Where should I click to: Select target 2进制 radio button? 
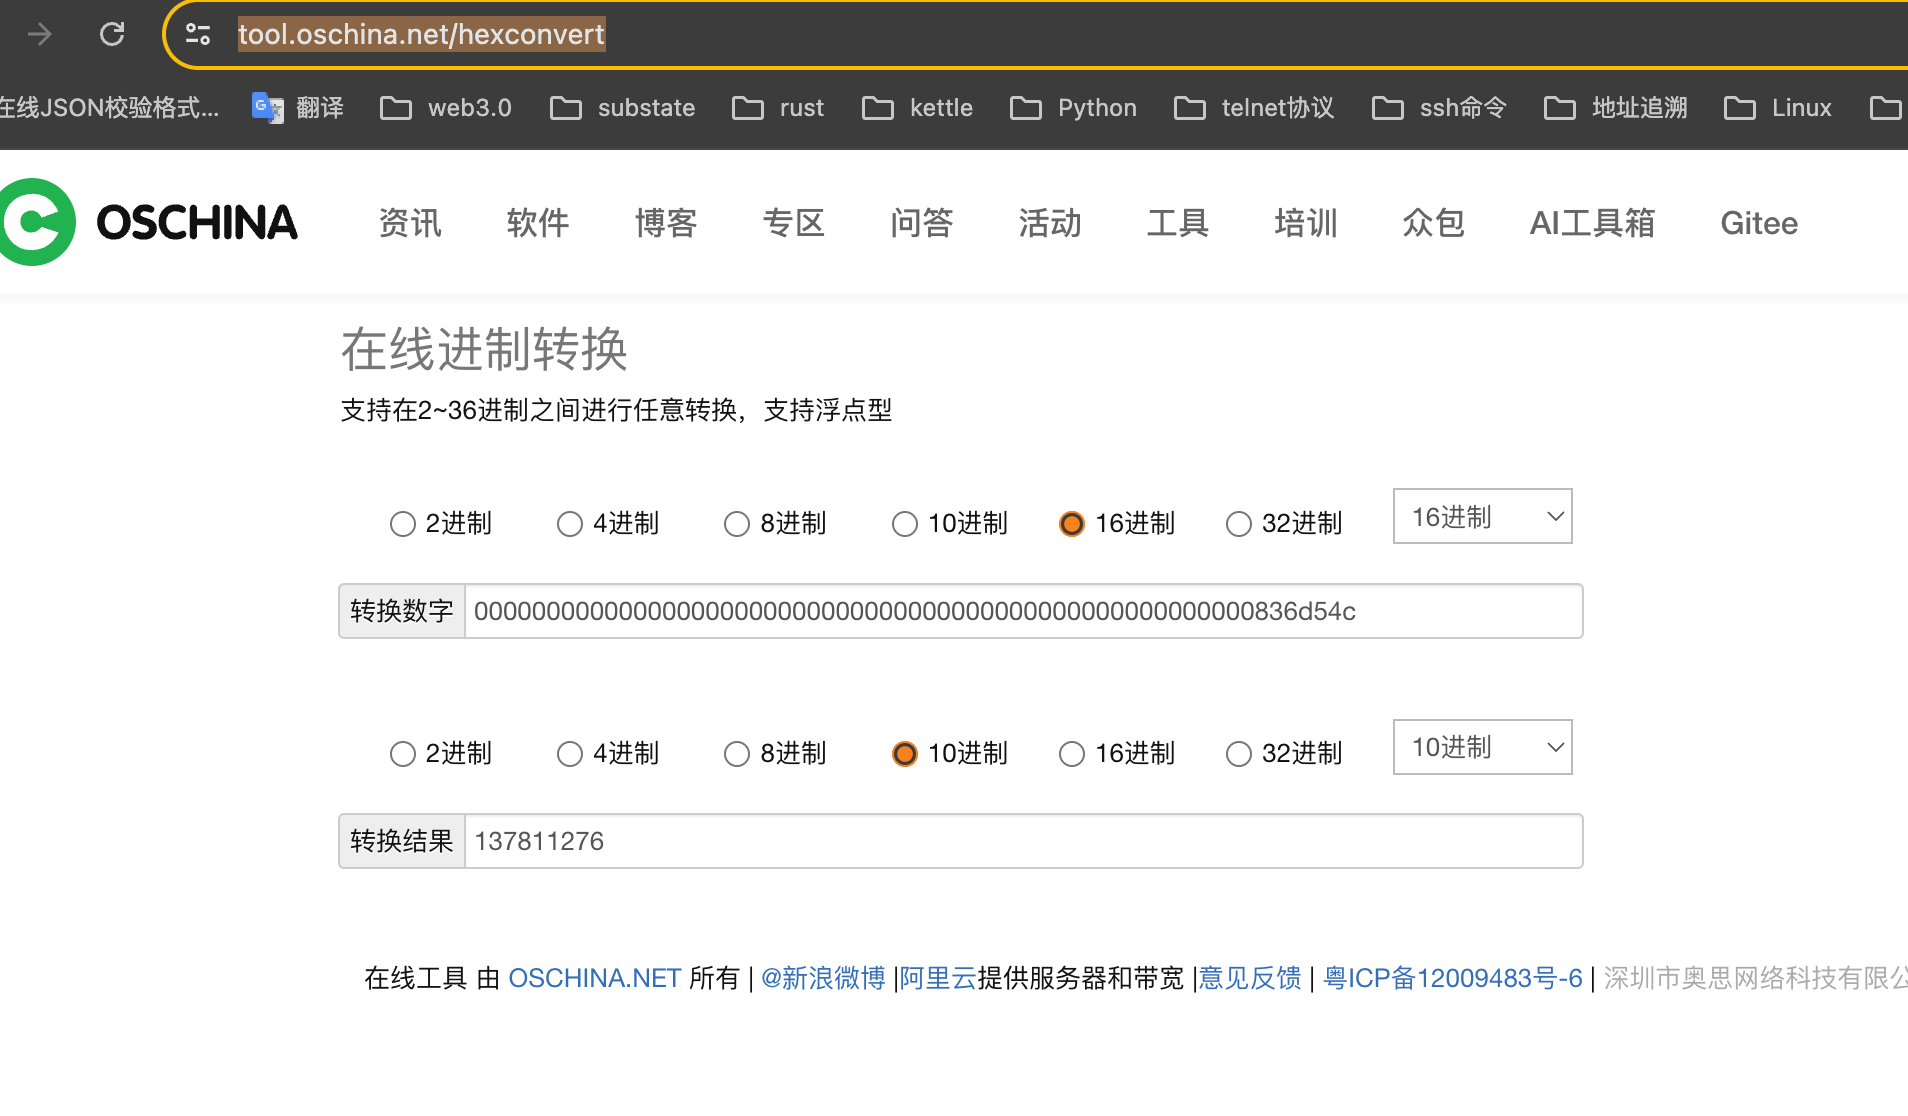(402, 754)
